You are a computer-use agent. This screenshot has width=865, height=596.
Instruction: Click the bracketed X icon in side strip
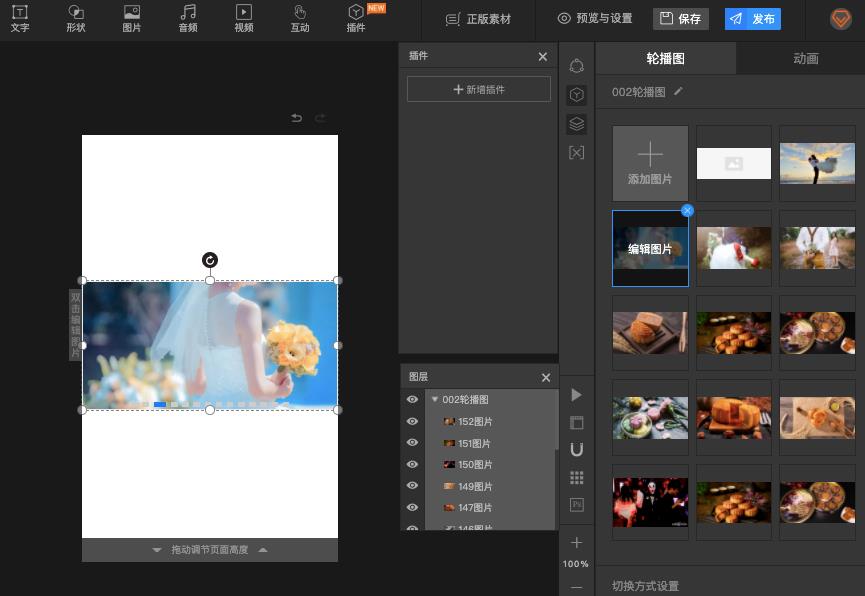576,152
